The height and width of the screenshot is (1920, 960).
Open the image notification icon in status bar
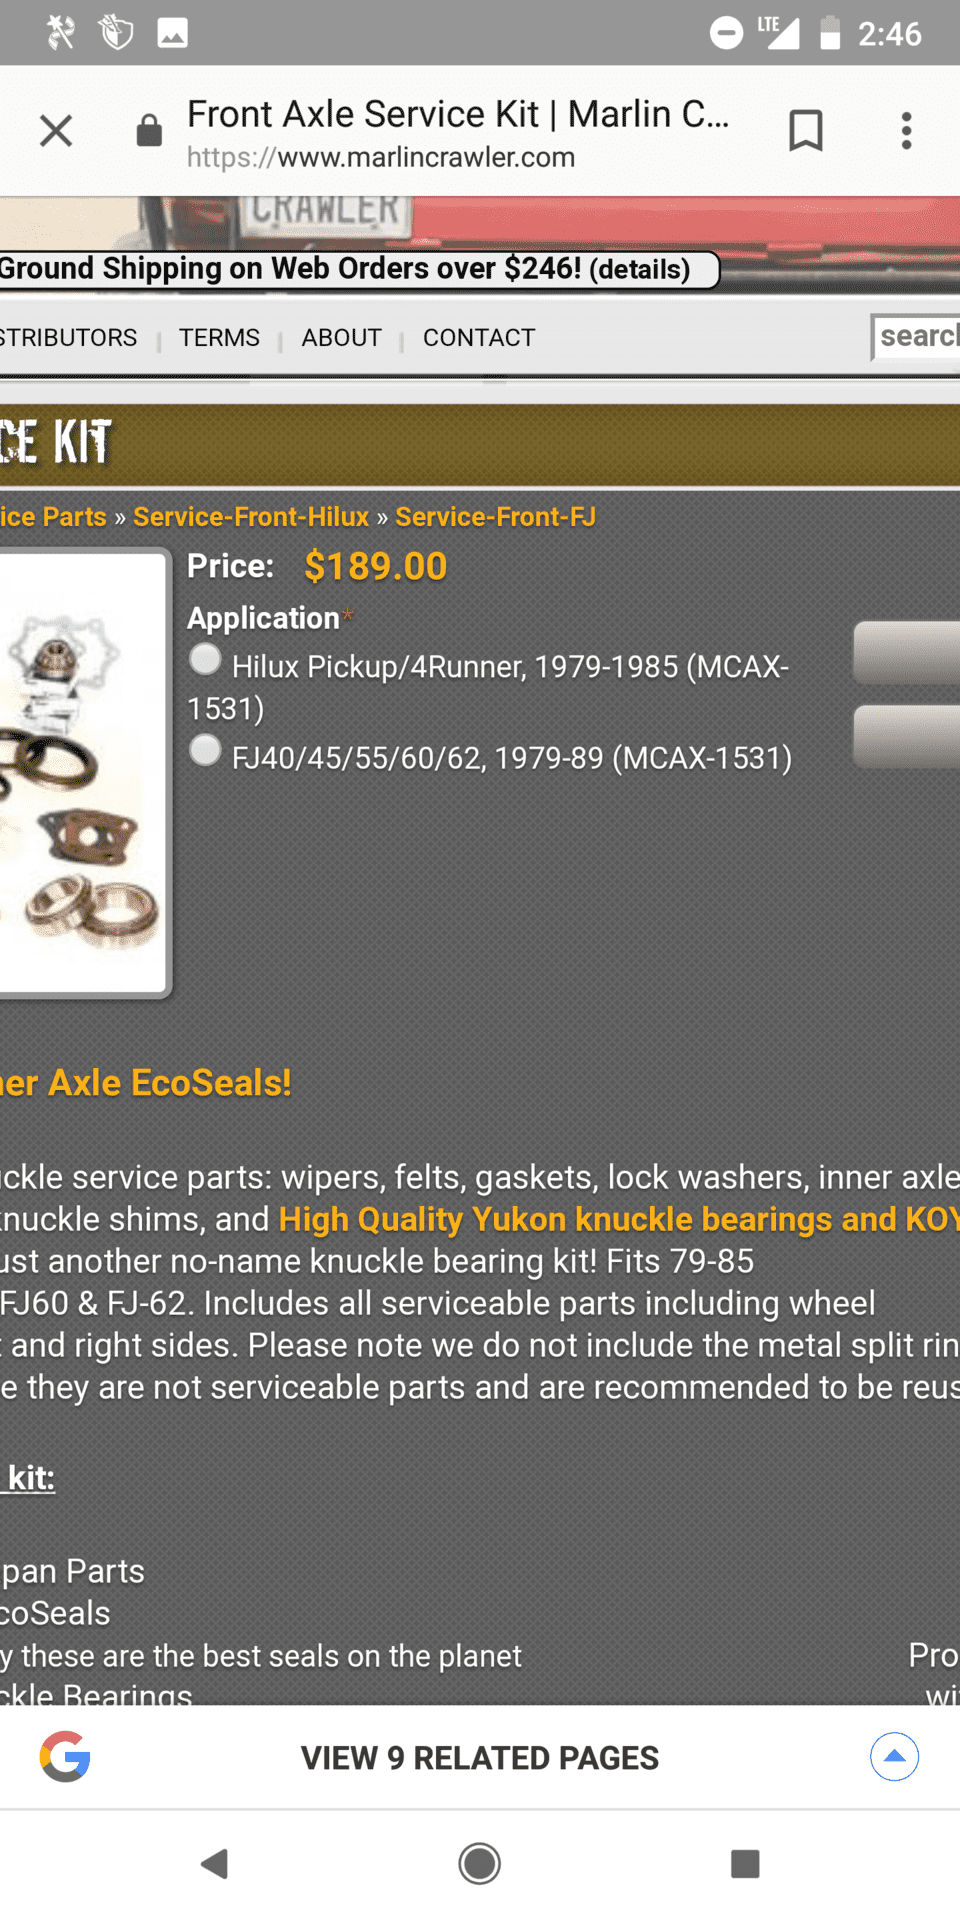click(172, 33)
